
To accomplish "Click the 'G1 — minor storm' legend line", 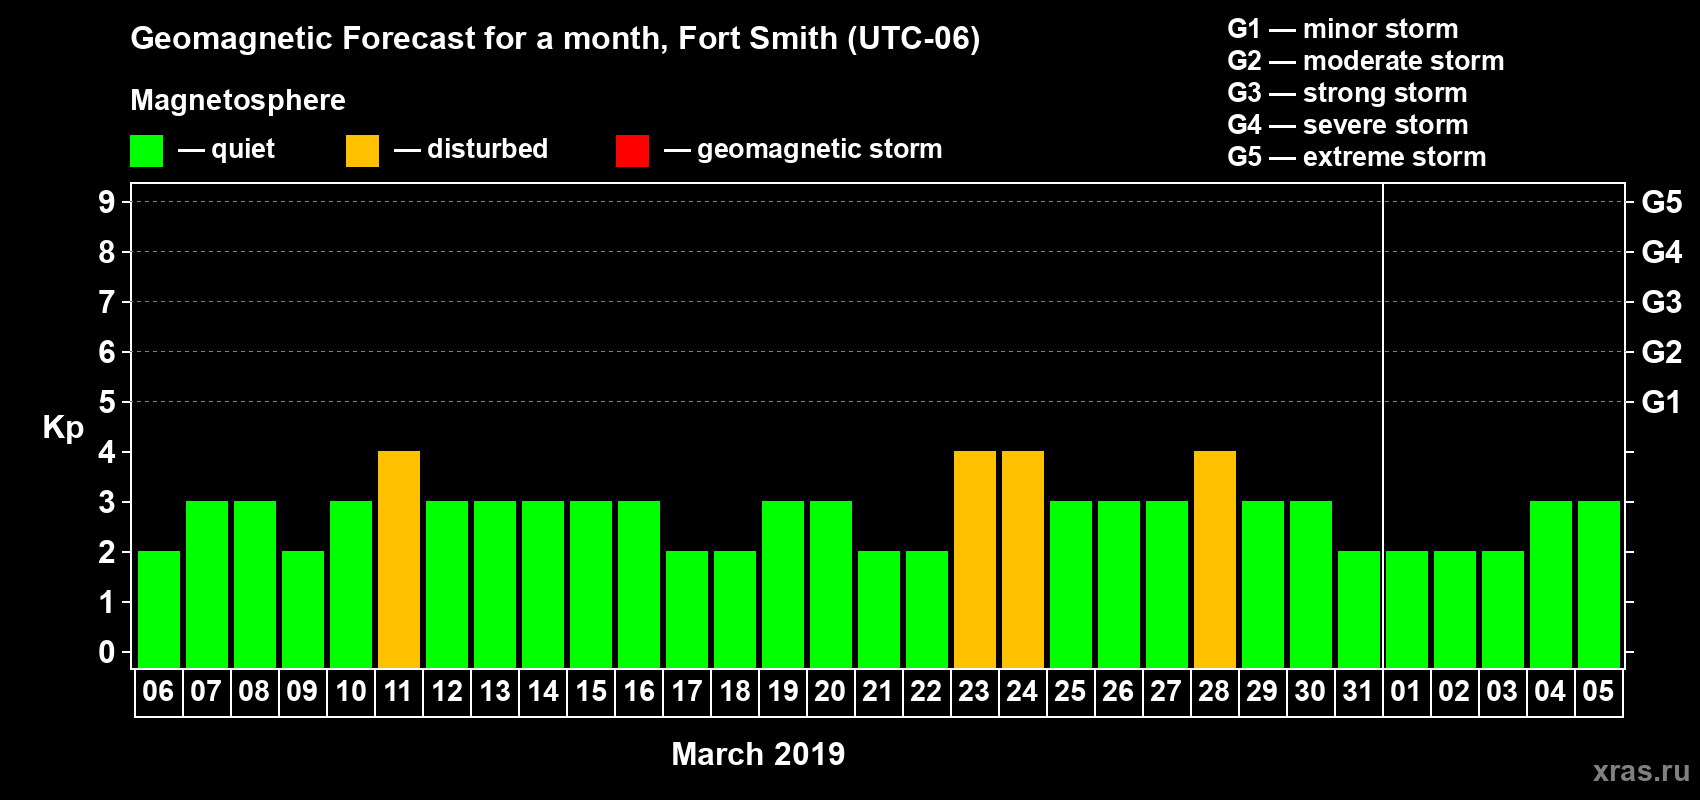I will 1342,29.
